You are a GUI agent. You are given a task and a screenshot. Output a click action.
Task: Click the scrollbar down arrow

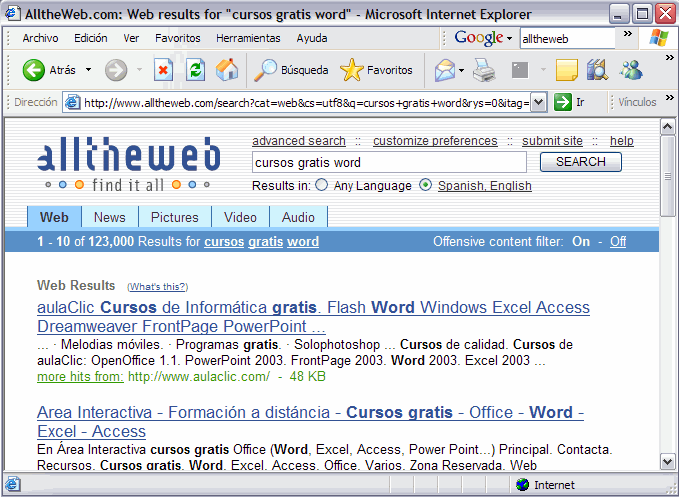pyautogui.click(x=667, y=461)
